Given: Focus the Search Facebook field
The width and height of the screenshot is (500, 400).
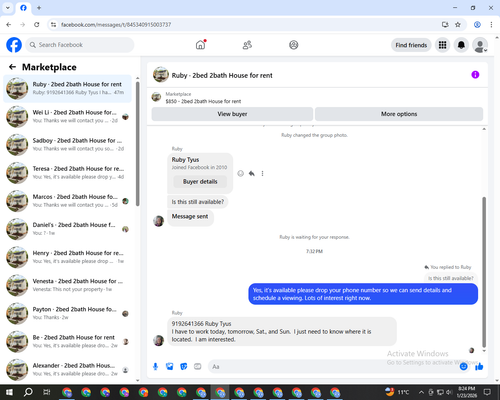Looking at the screenshot, I should [x=80, y=45].
